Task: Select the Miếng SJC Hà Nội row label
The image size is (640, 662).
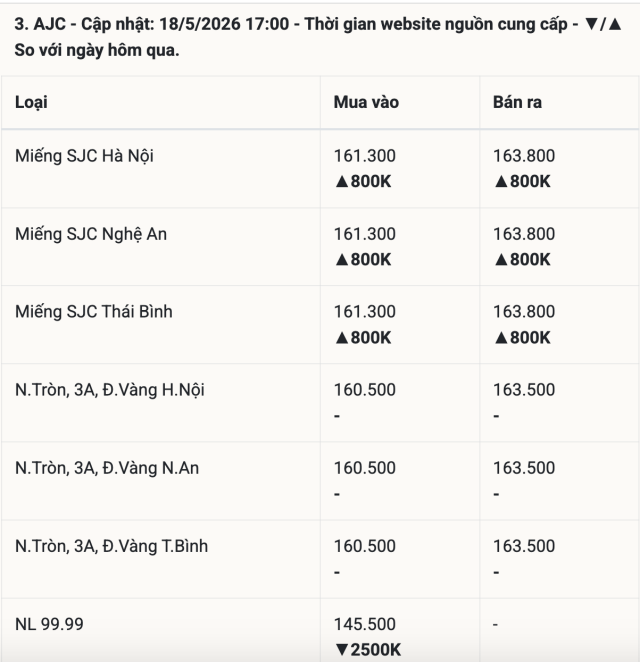Action: (x=84, y=156)
